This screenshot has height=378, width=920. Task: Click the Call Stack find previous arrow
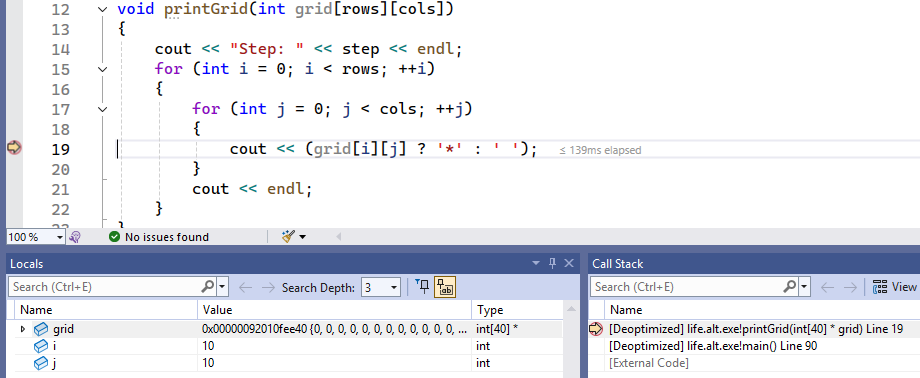[x=828, y=287]
